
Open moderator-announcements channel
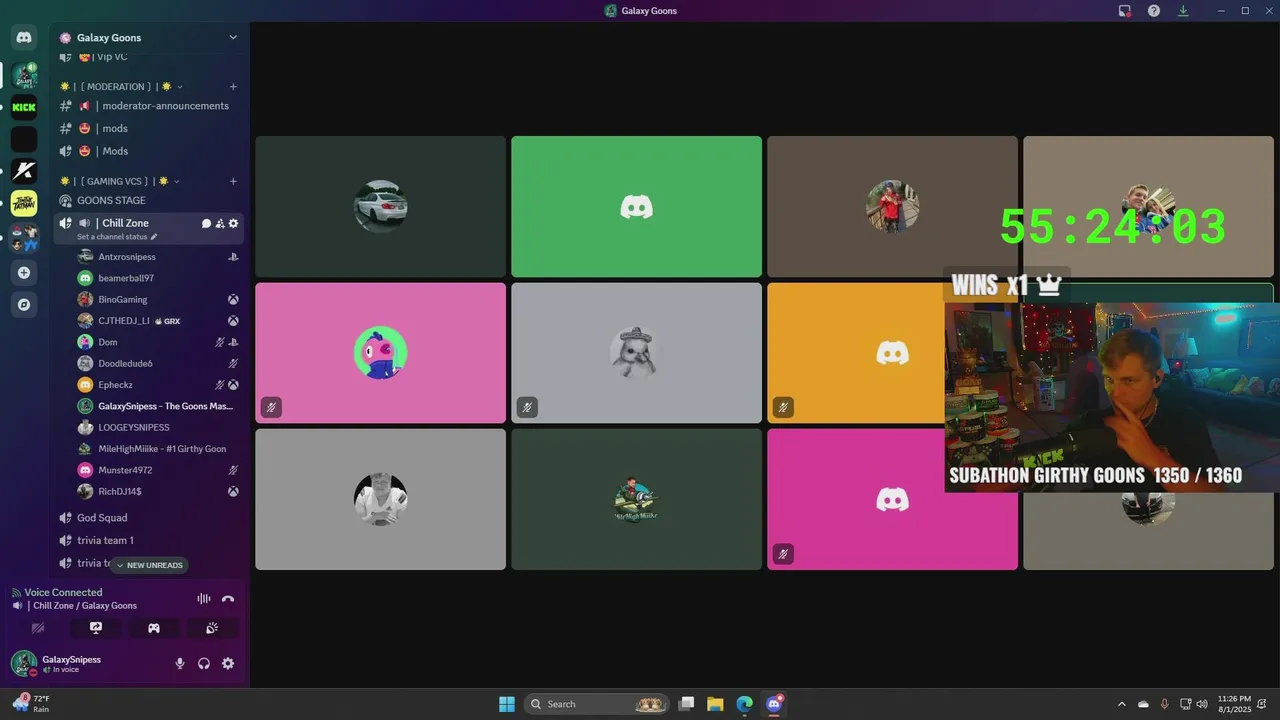[148, 106]
